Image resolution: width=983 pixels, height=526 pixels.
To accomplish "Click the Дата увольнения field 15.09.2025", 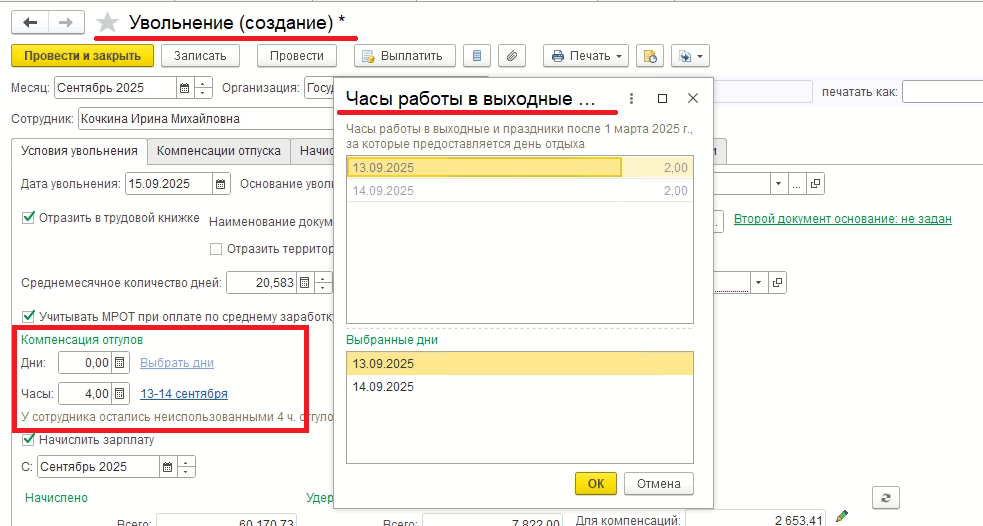I will (169, 184).
